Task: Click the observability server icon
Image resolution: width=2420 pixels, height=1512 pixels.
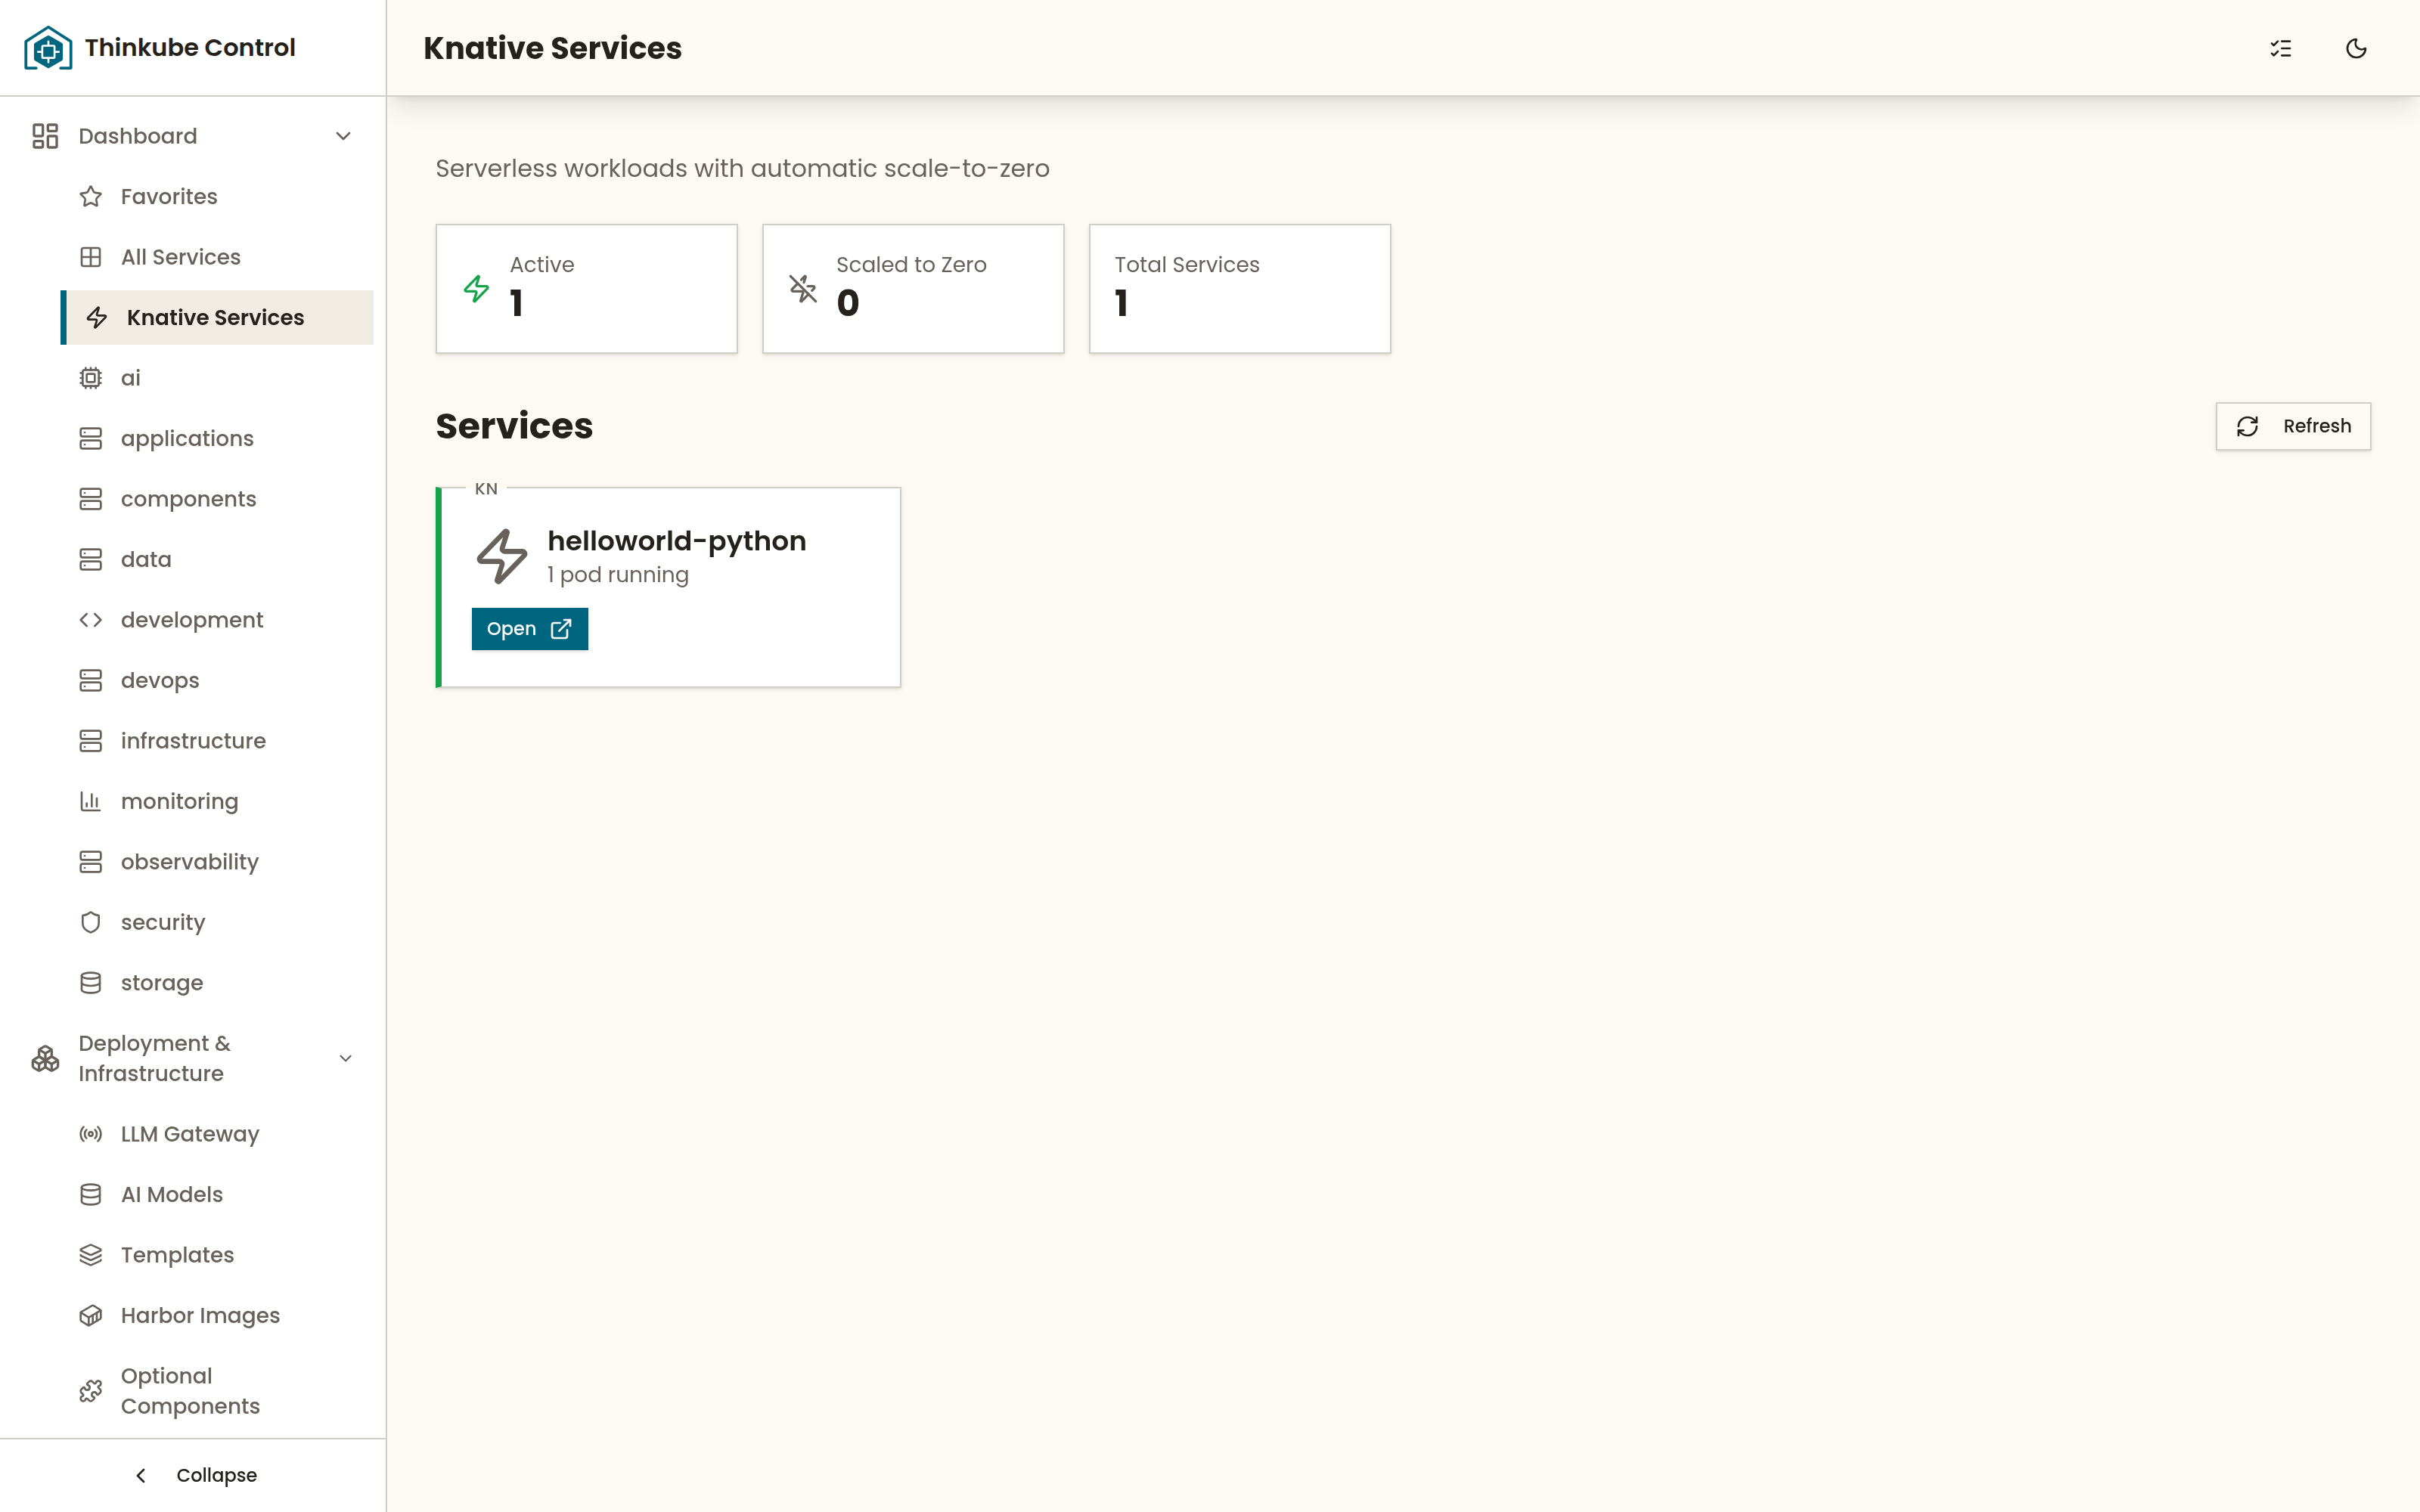Action: [91, 862]
